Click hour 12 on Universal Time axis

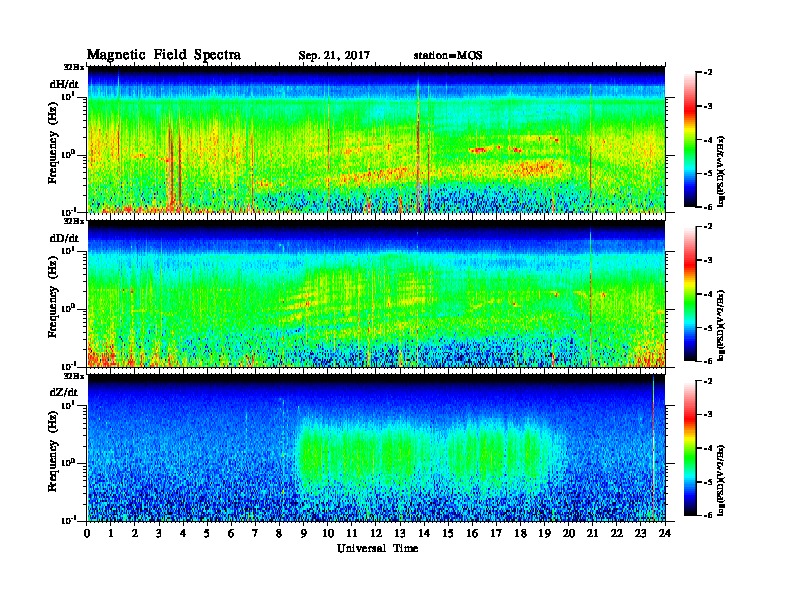click(x=376, y=533)
